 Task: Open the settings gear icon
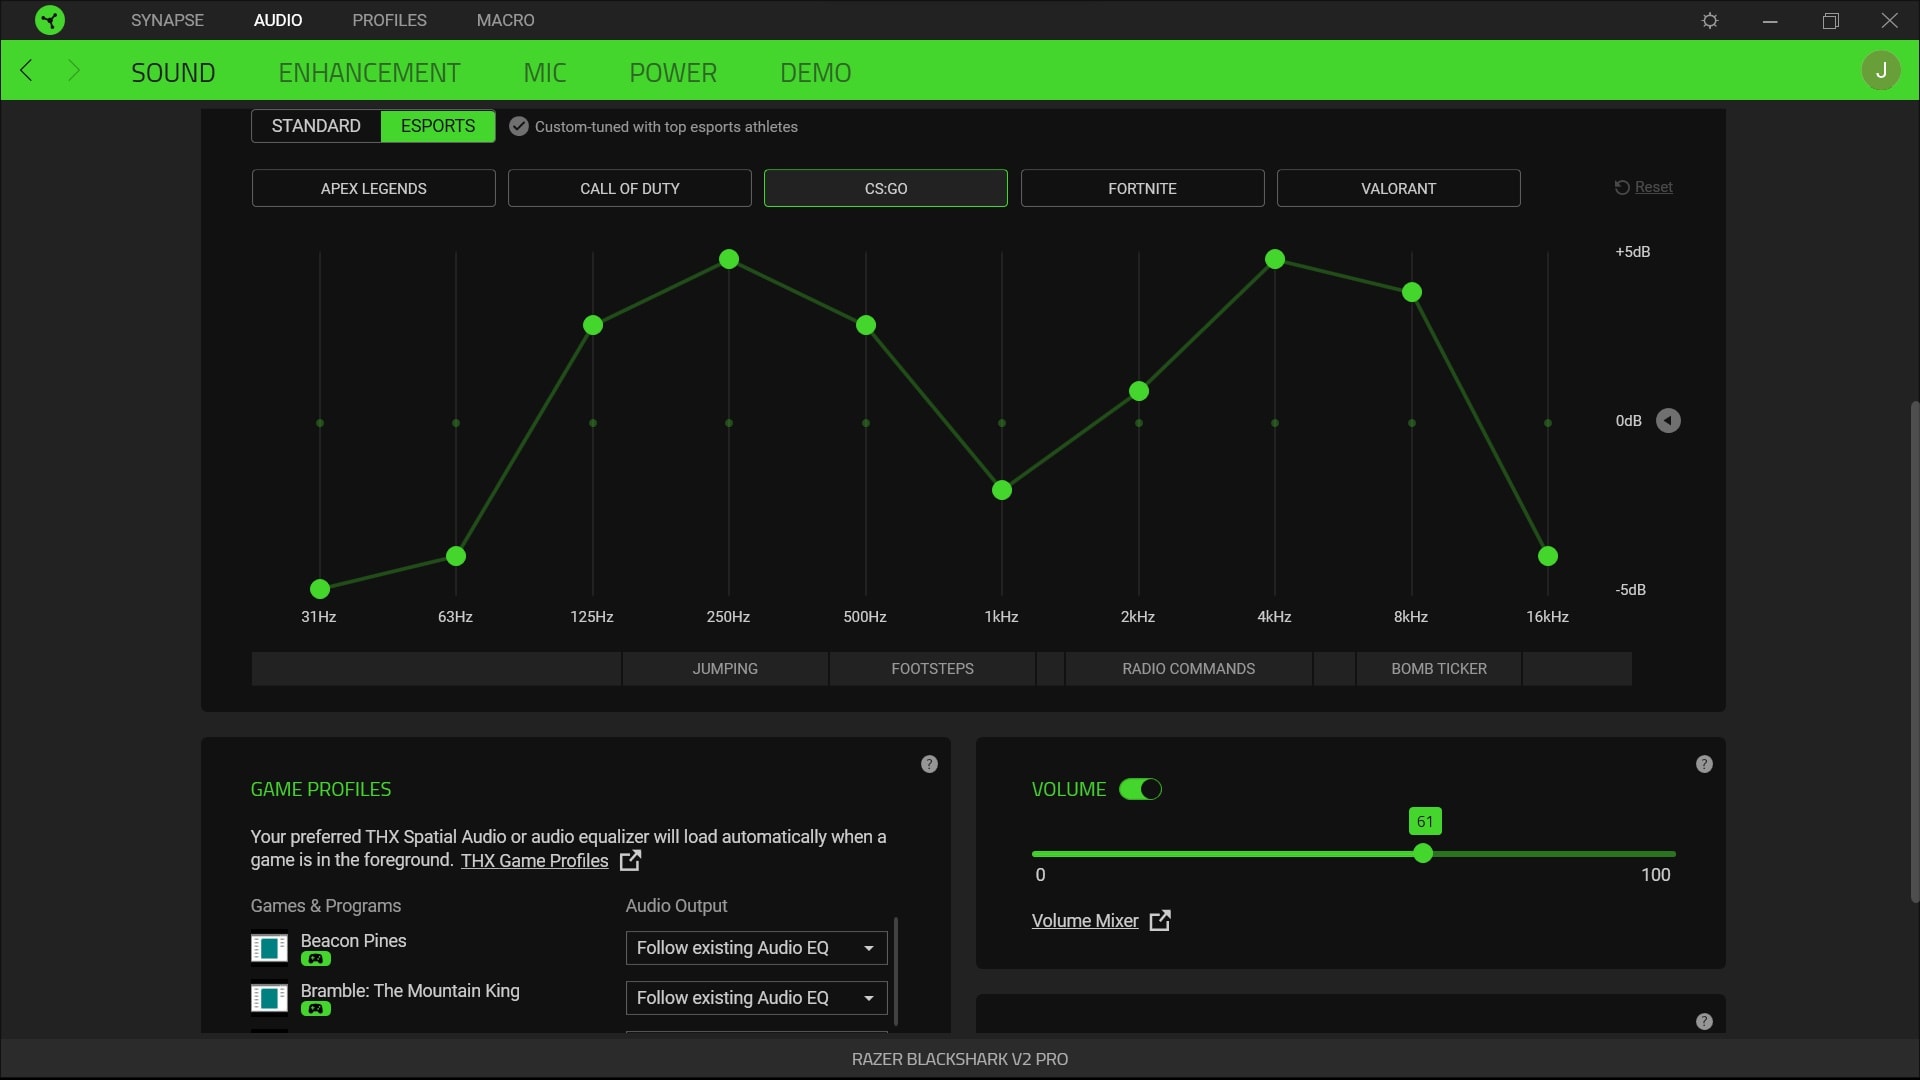click(1710, 20)
